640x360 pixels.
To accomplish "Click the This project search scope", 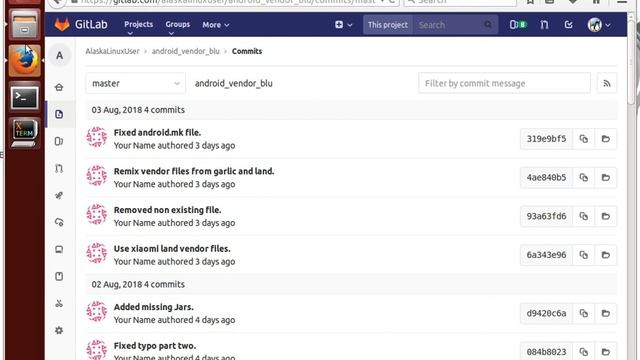I will [388, 25].
